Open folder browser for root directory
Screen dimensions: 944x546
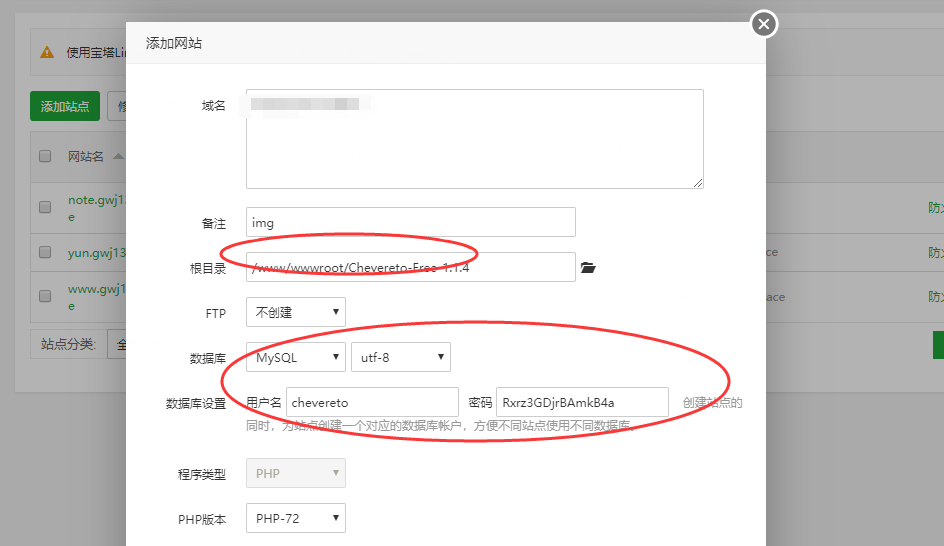pos(588,267)
